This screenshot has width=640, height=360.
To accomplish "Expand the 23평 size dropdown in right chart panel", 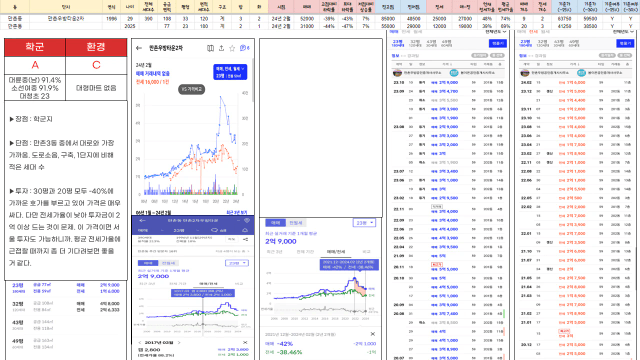I will pos(364,223).
